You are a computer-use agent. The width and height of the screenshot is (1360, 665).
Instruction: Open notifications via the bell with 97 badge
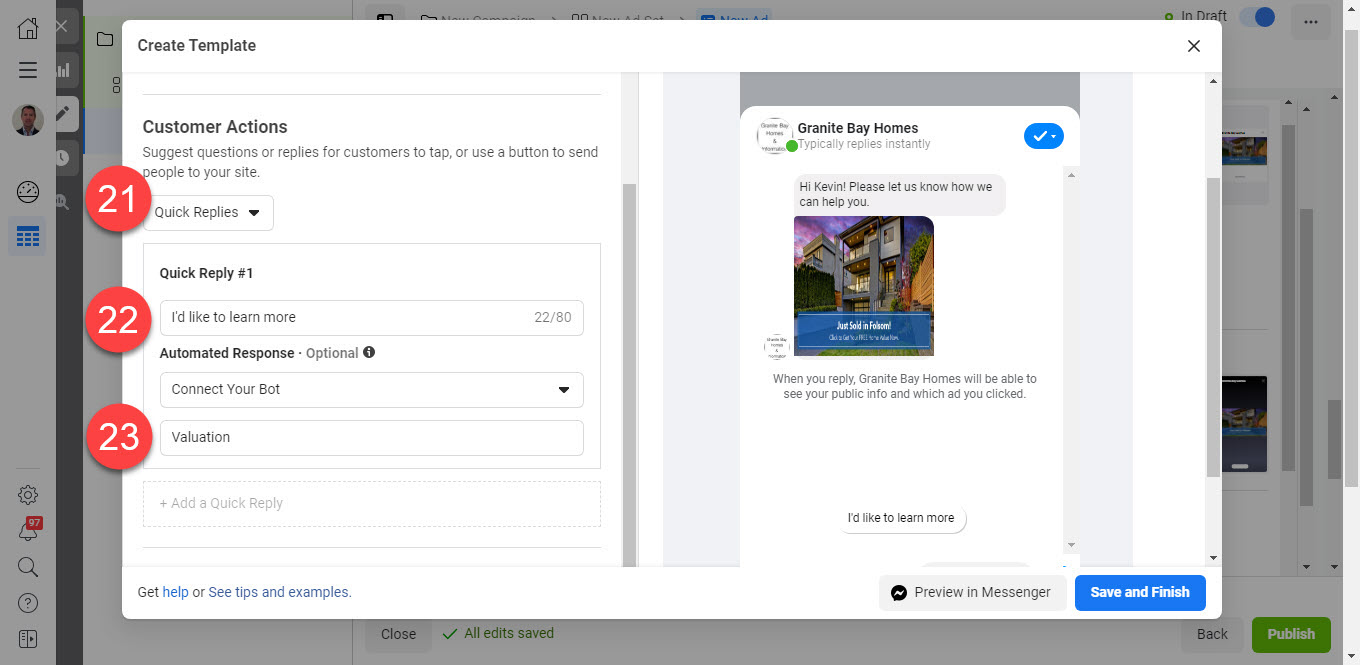tap(27, 530)
